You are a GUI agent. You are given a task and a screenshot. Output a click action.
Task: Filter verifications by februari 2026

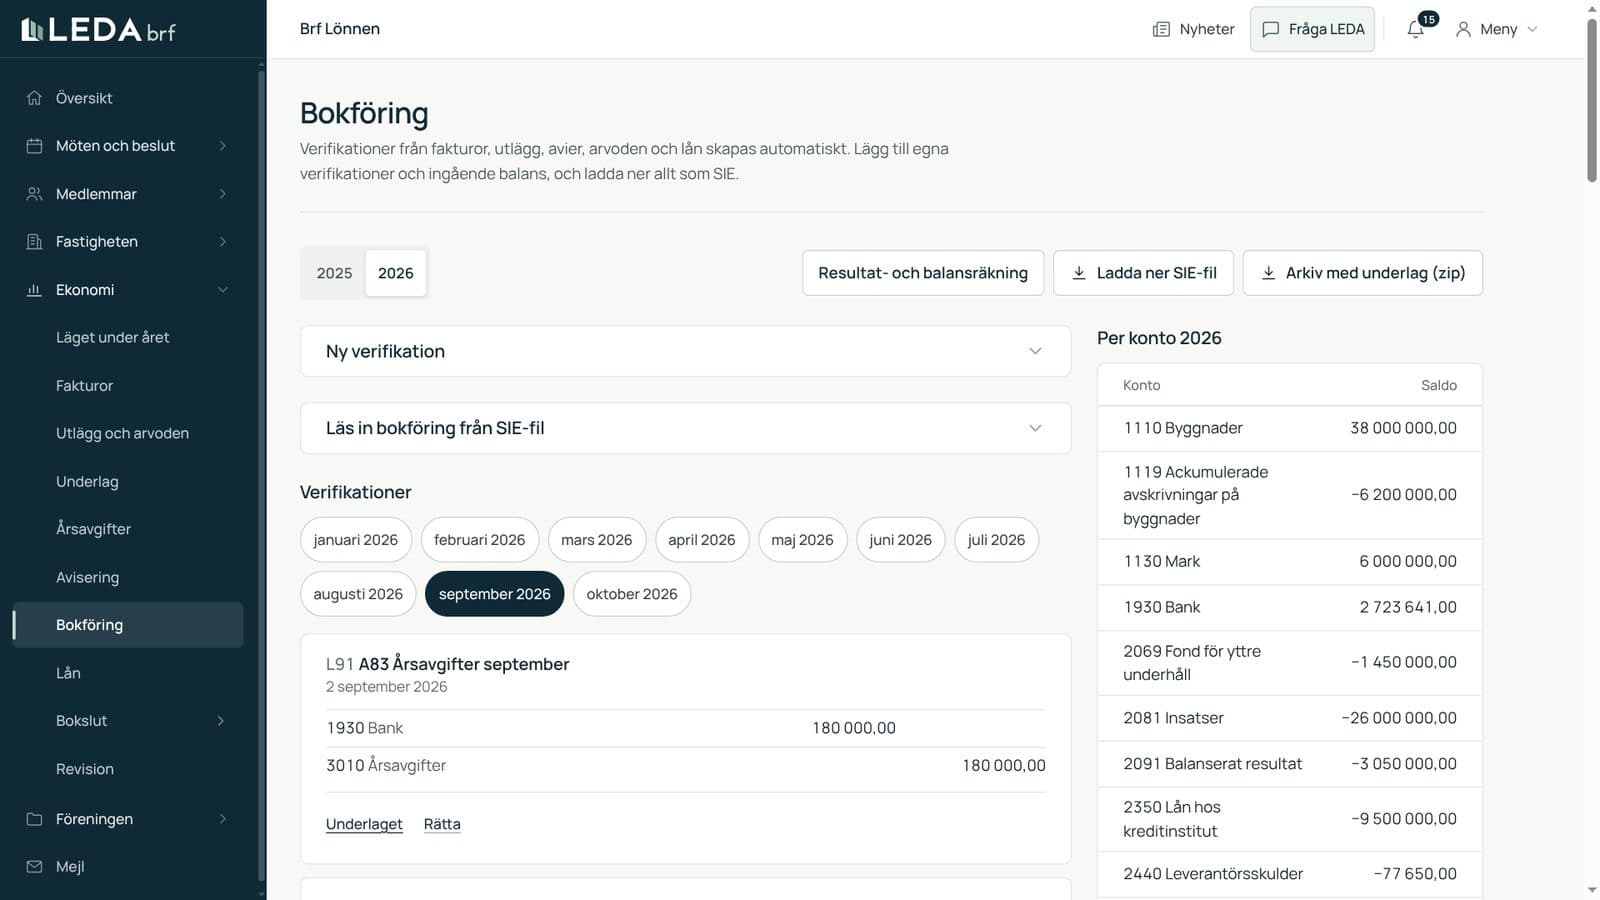click(x=480, y=540)
